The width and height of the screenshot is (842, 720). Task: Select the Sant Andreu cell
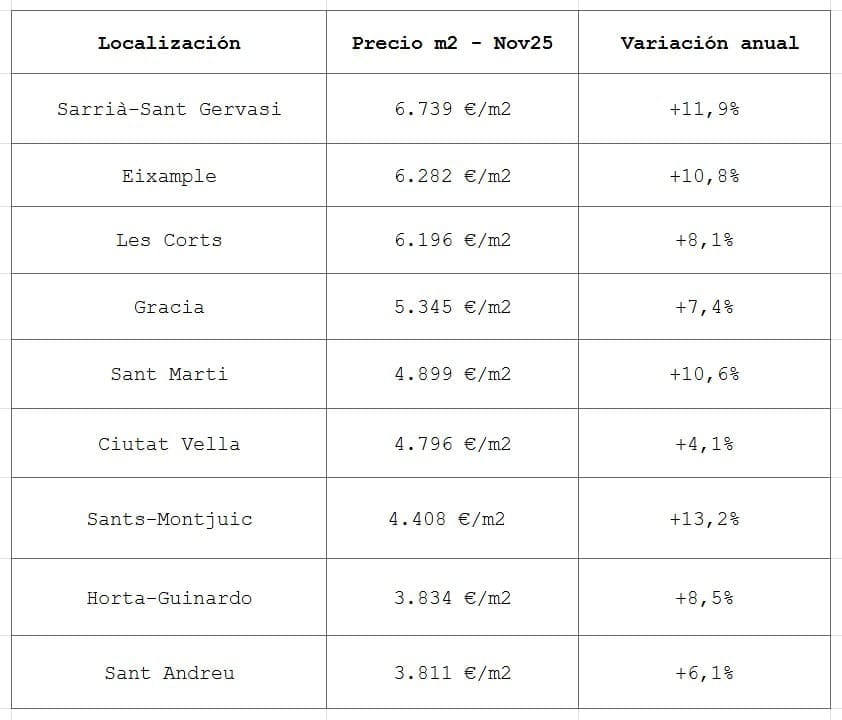click(x=169, y=673)
